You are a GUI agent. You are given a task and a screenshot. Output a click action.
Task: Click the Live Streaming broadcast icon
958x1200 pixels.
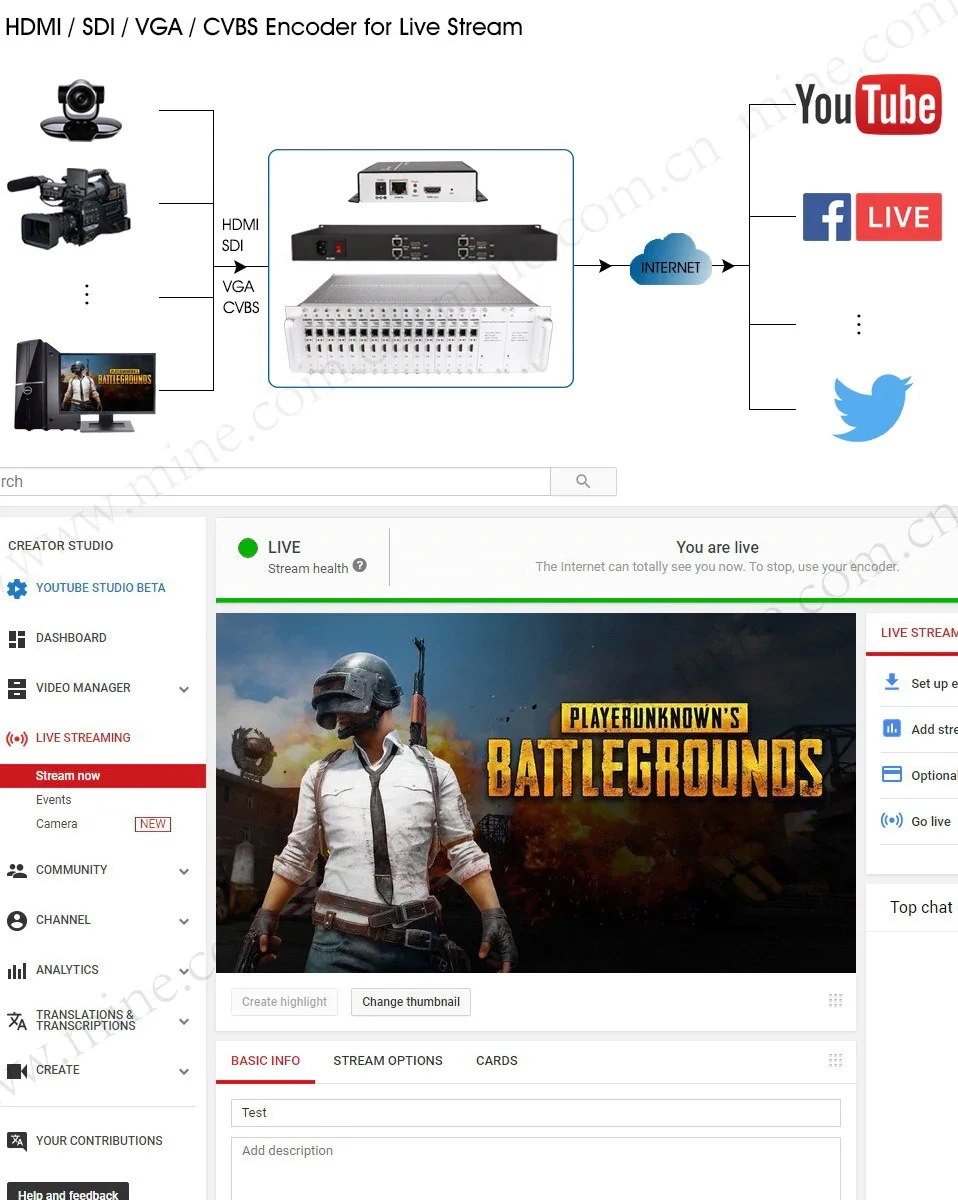tap(17, 739)
